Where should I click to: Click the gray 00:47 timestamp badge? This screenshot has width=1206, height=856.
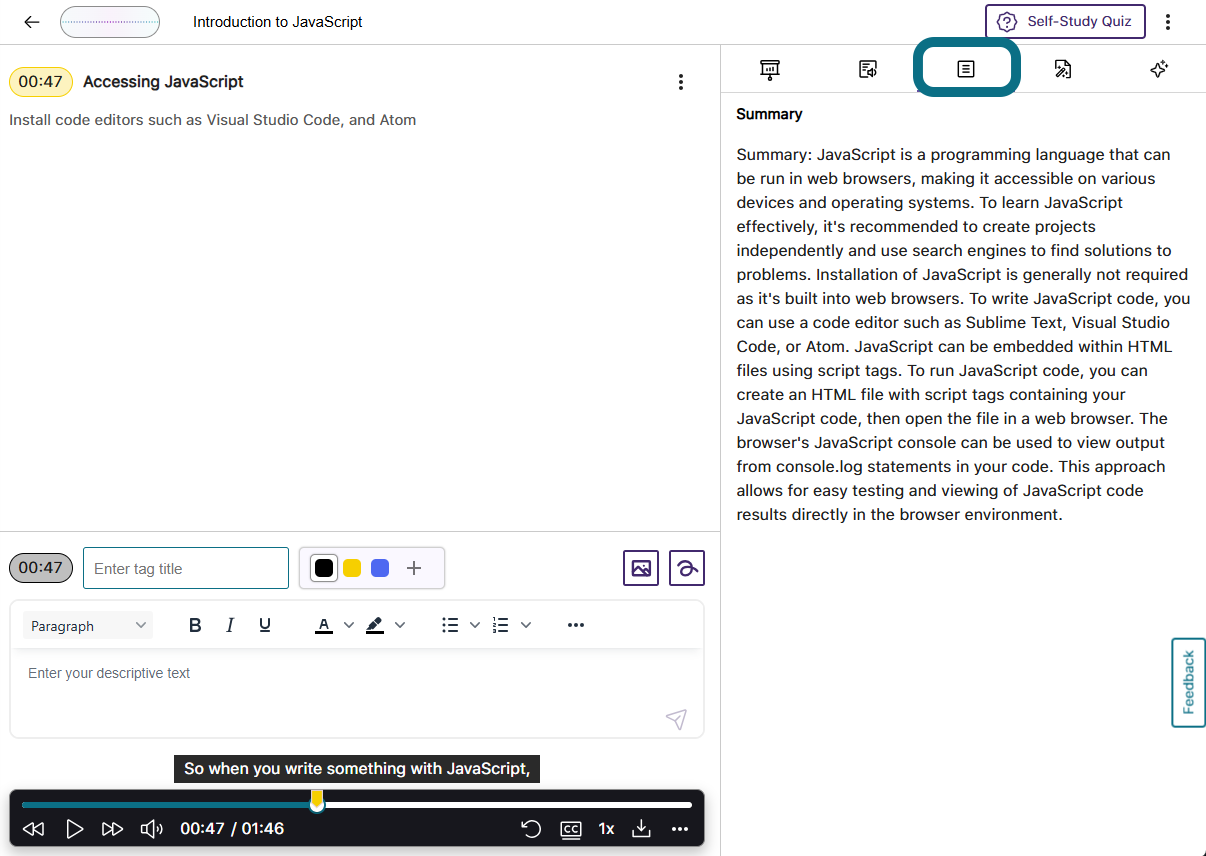coord(41,568)
